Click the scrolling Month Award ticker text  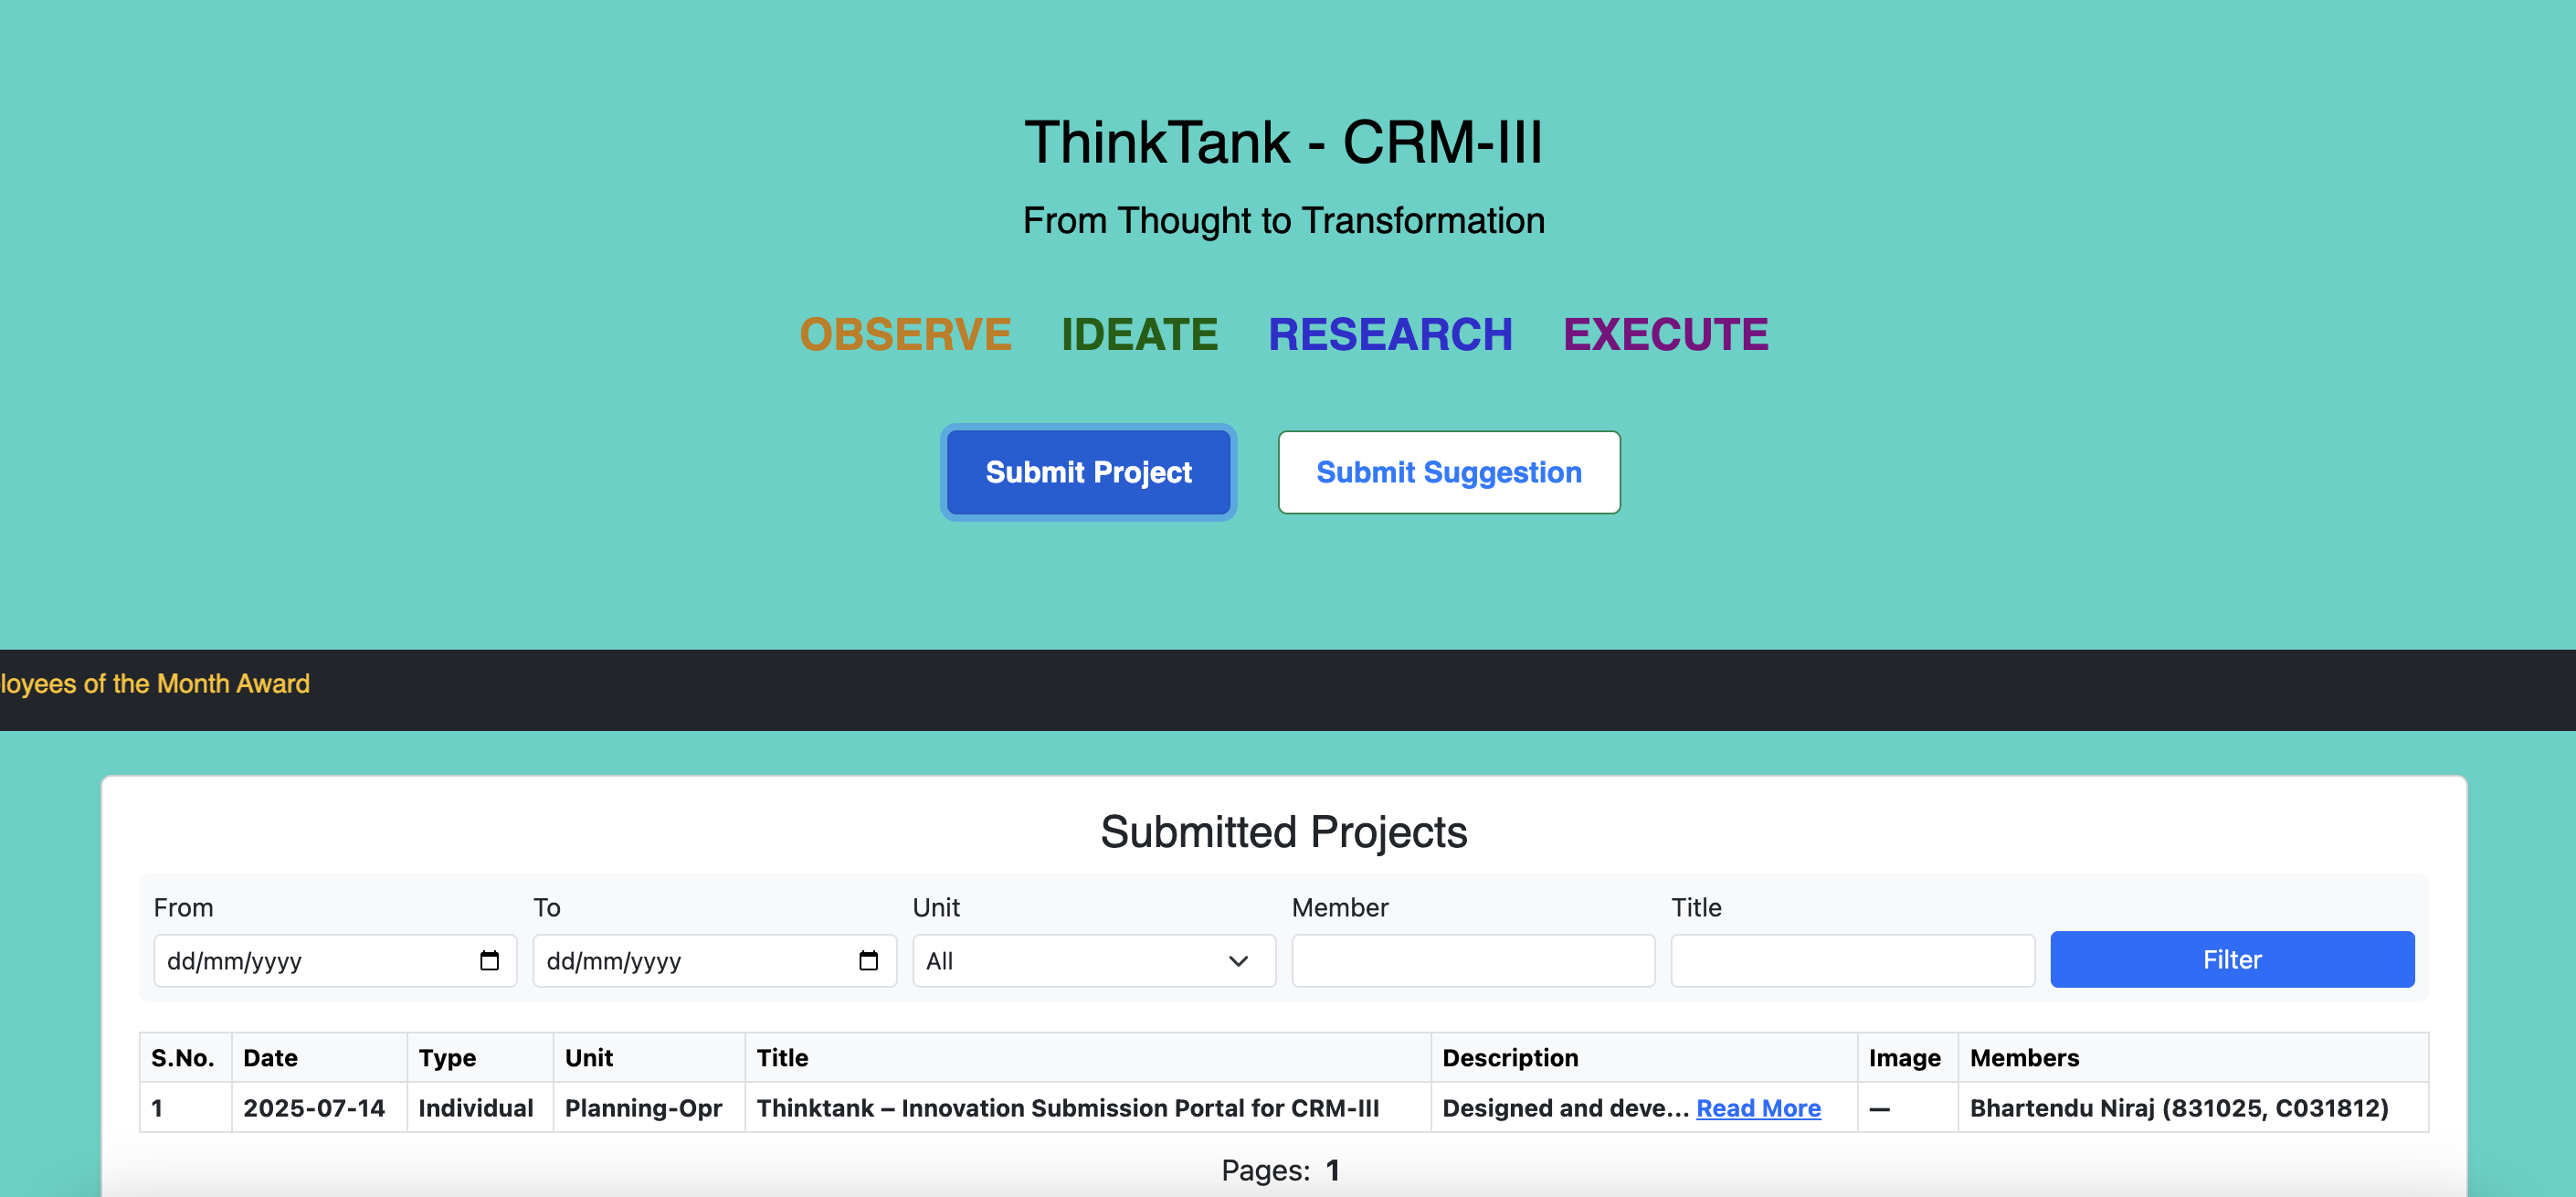tap(155, 684)
